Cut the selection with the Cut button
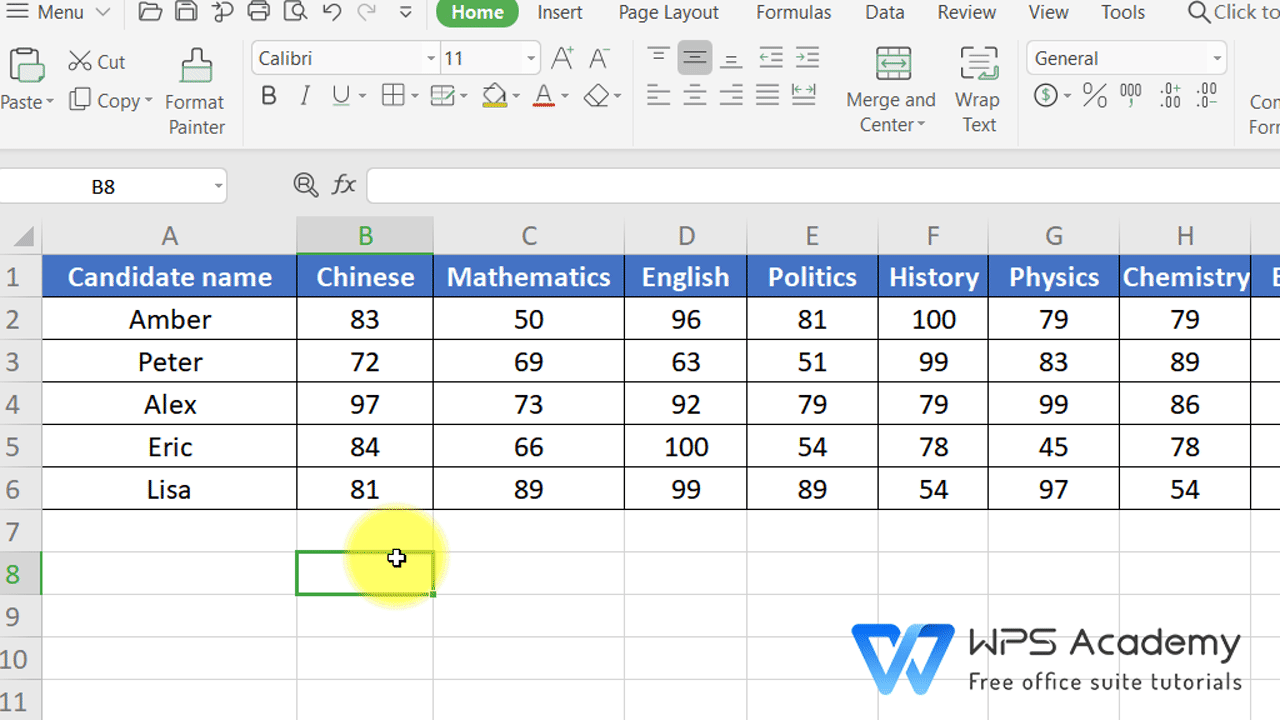The image size is (1280, 720). pos(97,62)
